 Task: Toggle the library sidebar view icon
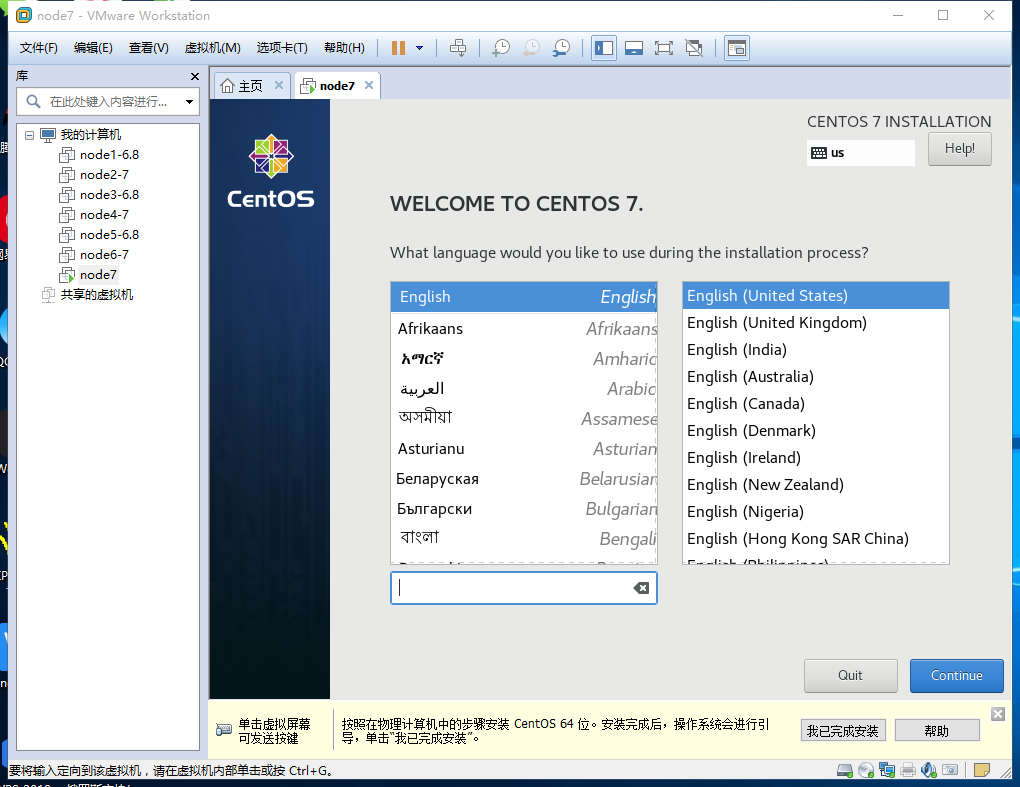pos(604,48)
